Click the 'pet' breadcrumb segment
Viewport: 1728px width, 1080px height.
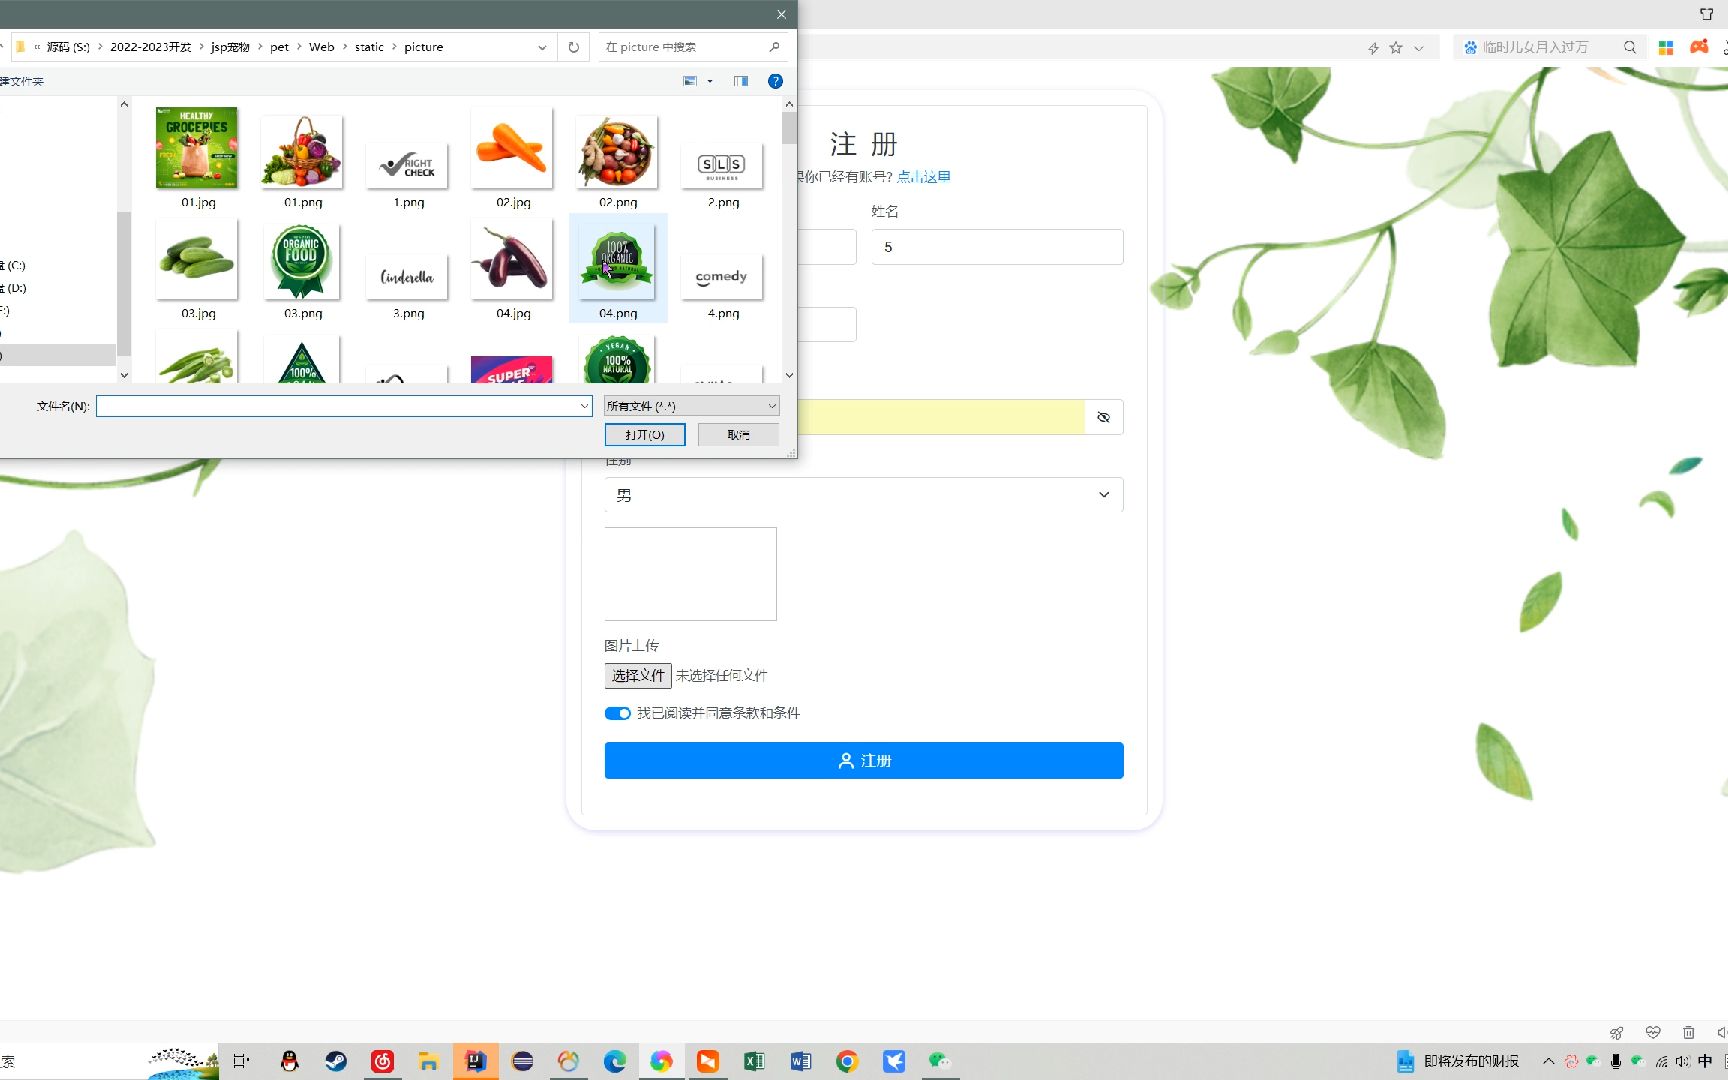(x=279, y=47)
